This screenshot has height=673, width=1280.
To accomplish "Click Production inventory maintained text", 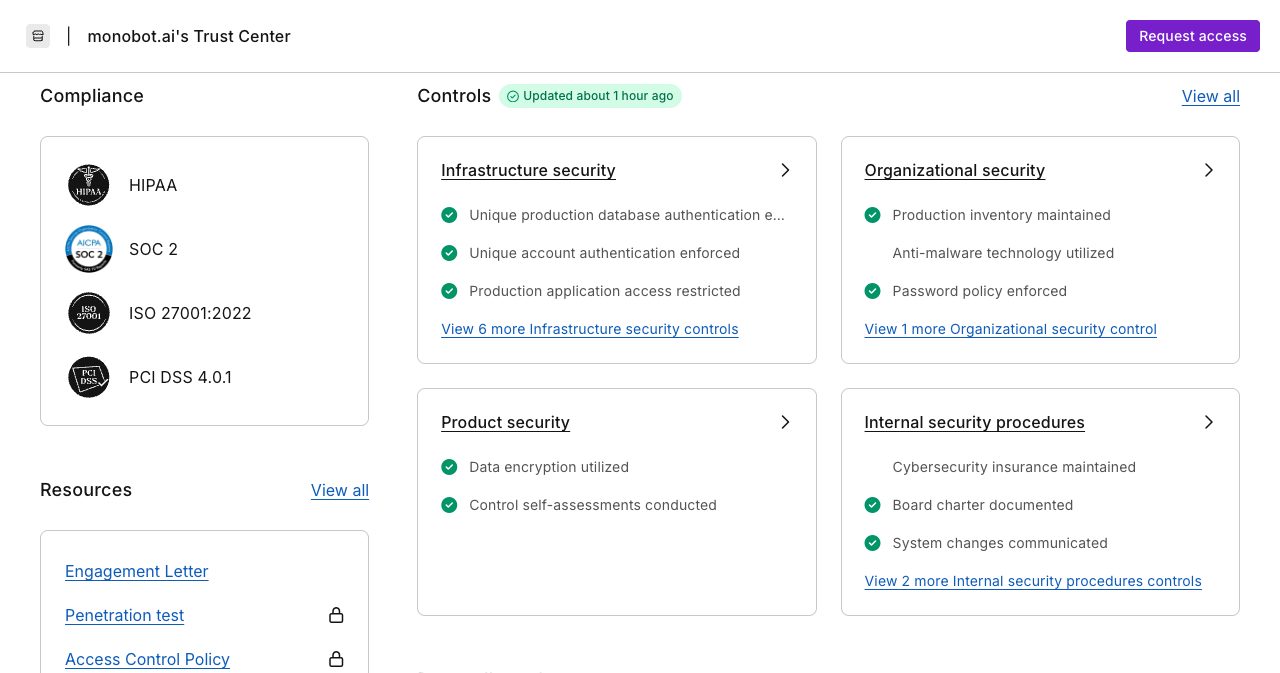I will (x=1001, y=215).
